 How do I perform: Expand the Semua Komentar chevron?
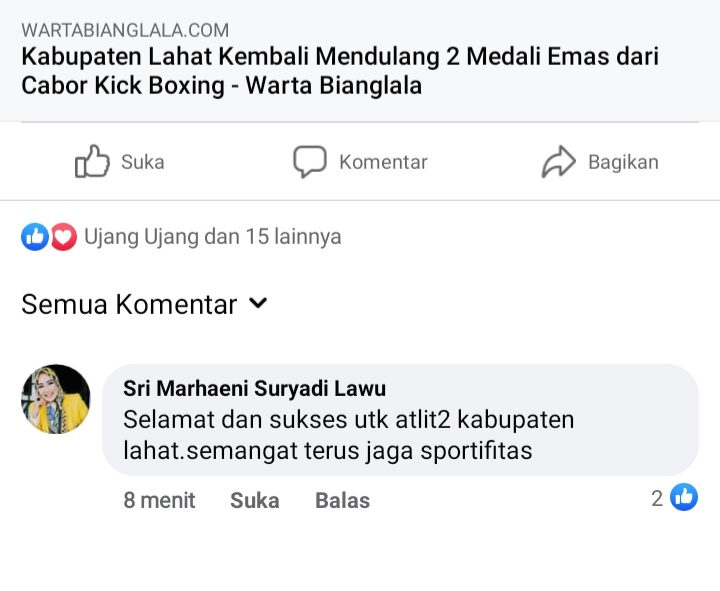point(258,303)
